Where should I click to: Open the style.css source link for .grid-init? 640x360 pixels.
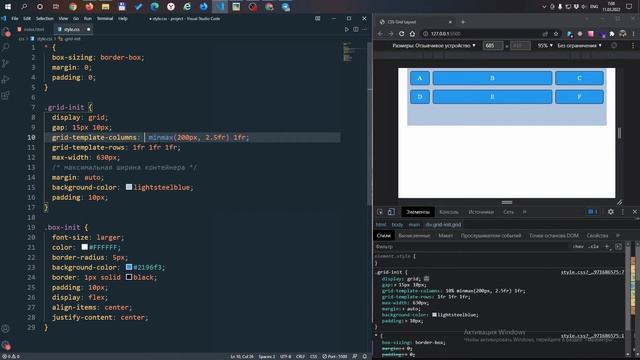coord(592,272)
